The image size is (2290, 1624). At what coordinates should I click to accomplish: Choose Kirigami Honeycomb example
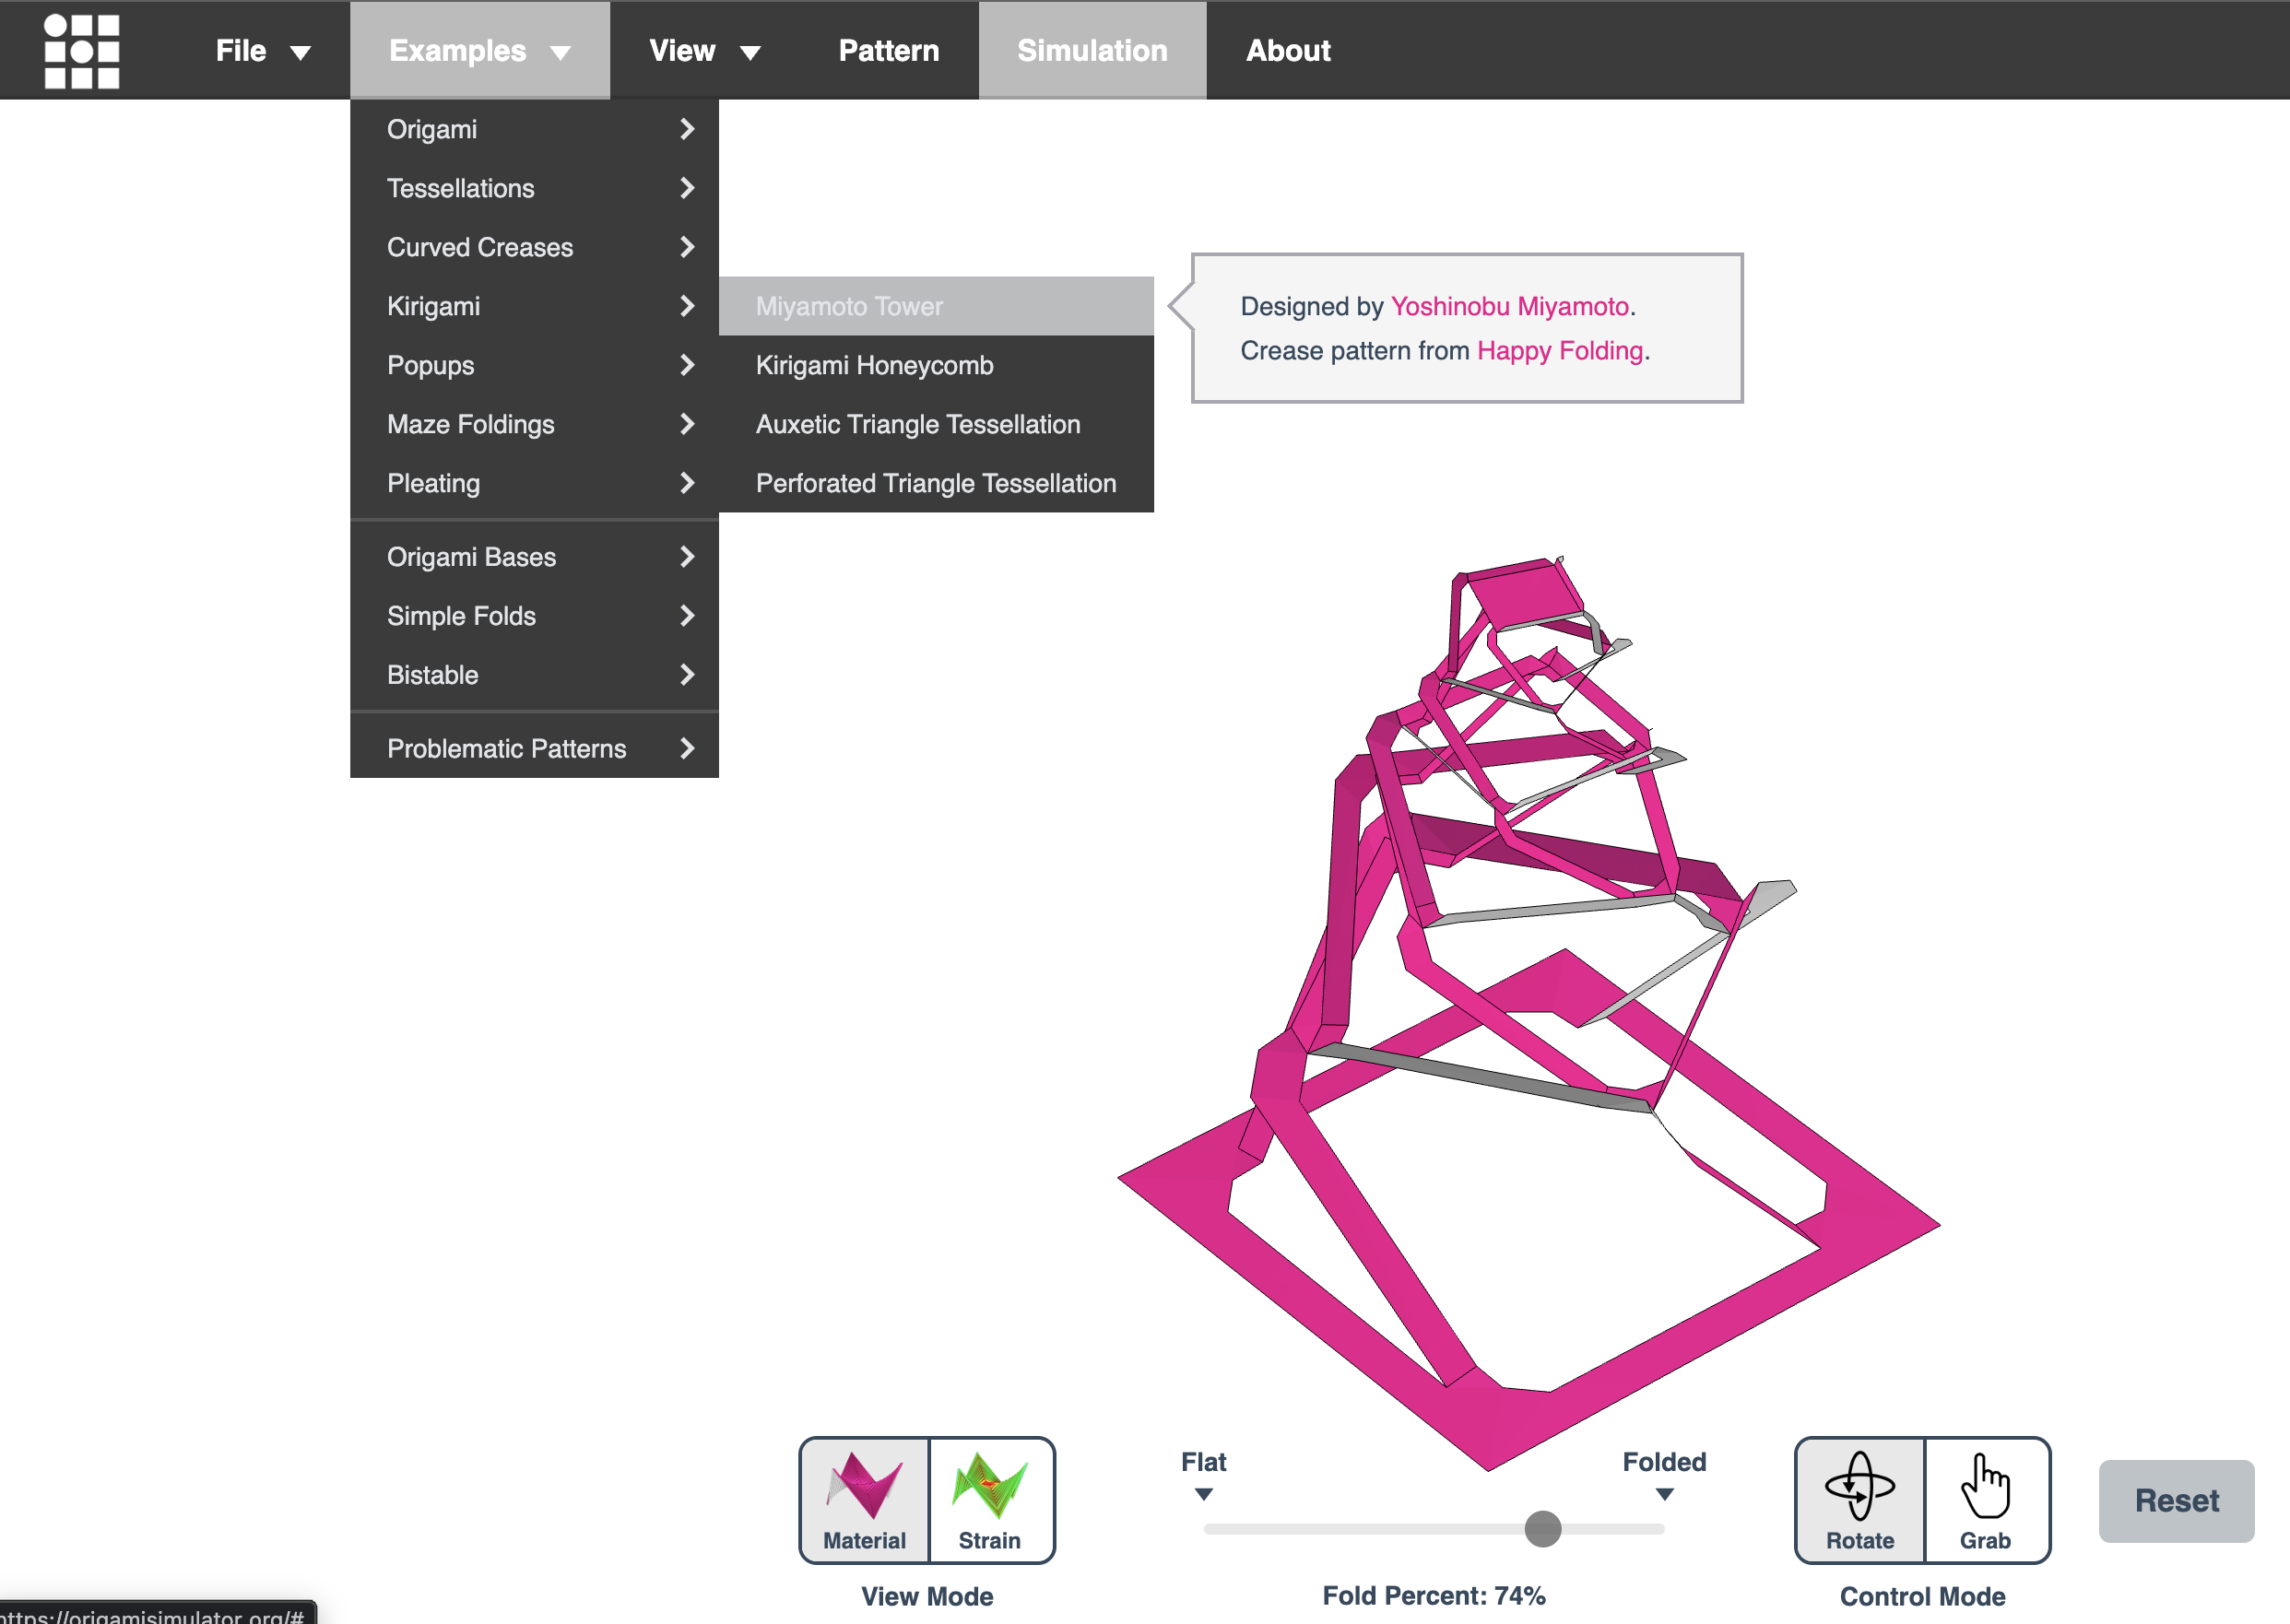point(874,365)
